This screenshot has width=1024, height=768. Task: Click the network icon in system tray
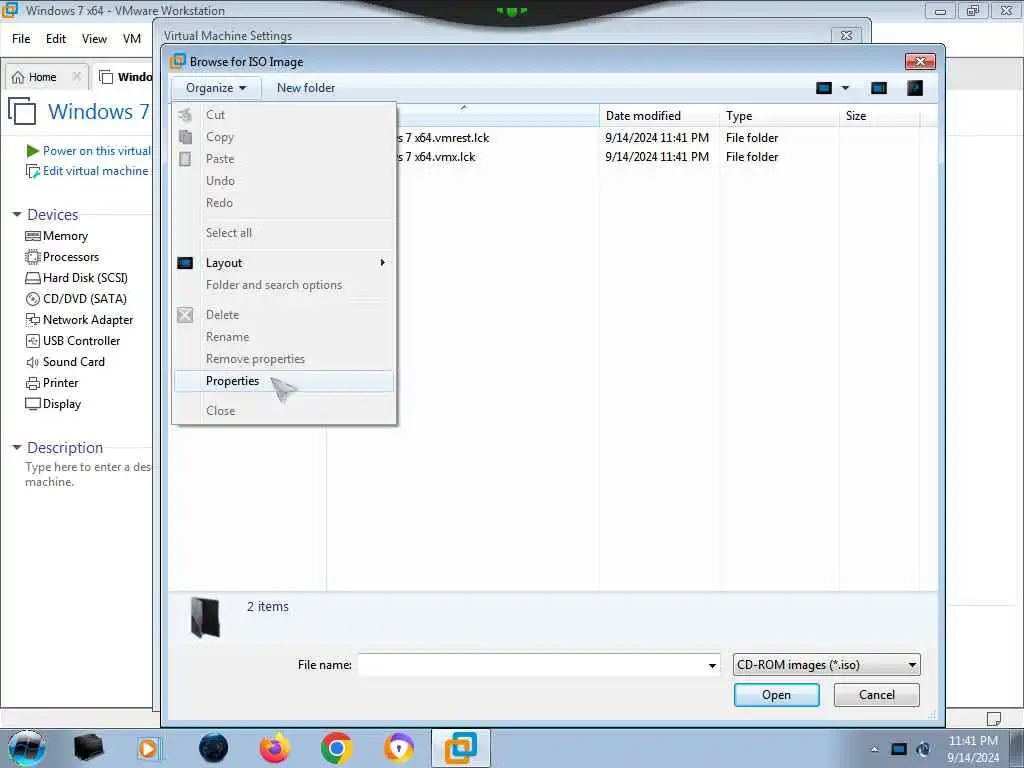(x=899, y=750)
